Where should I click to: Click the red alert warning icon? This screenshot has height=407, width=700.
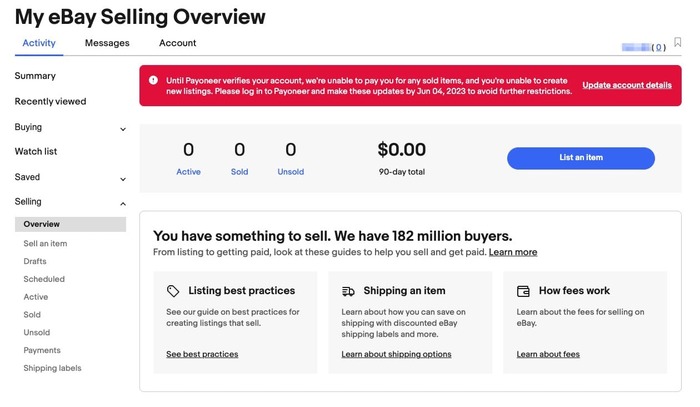click(x=153, y=80)
